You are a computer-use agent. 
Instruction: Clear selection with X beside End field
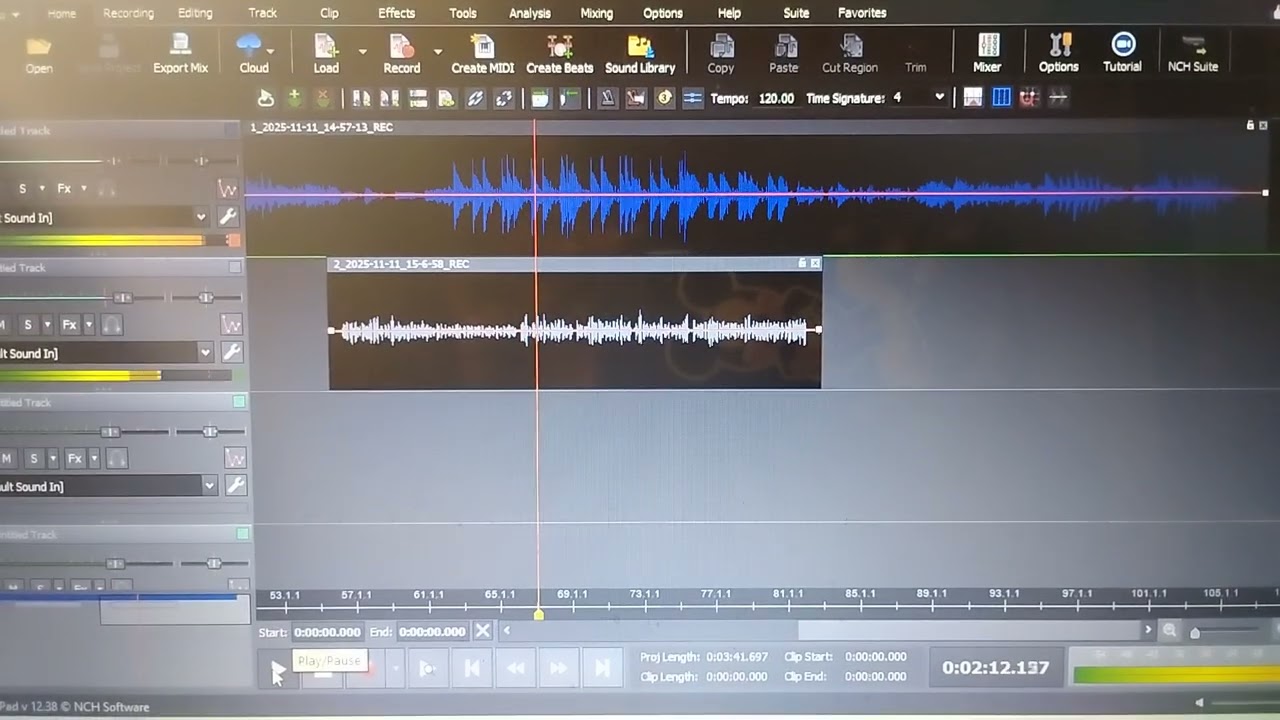tap(482, 631)
